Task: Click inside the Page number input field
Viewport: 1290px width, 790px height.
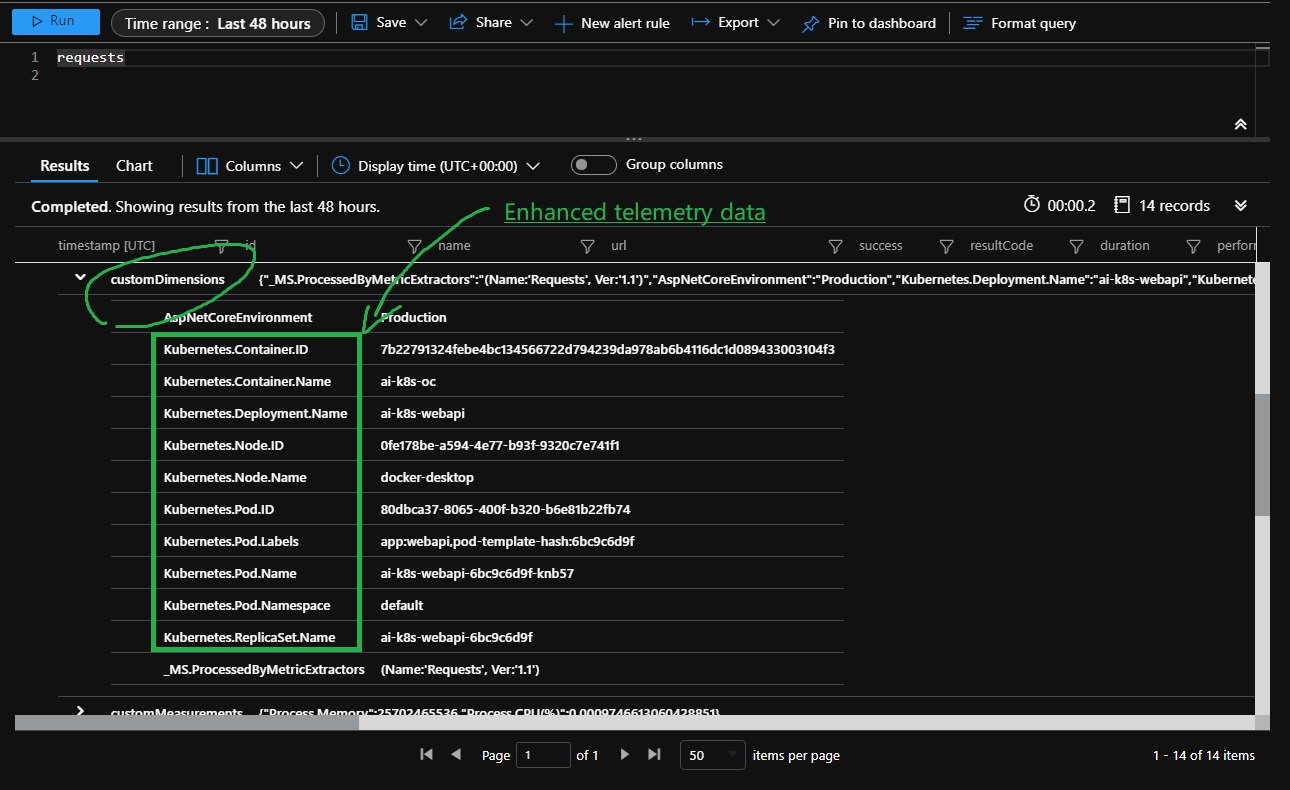Action: point(543,755)
